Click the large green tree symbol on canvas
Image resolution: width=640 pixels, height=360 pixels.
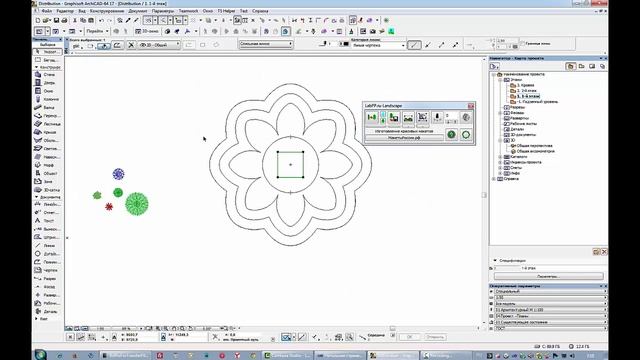tap(137, 204)
